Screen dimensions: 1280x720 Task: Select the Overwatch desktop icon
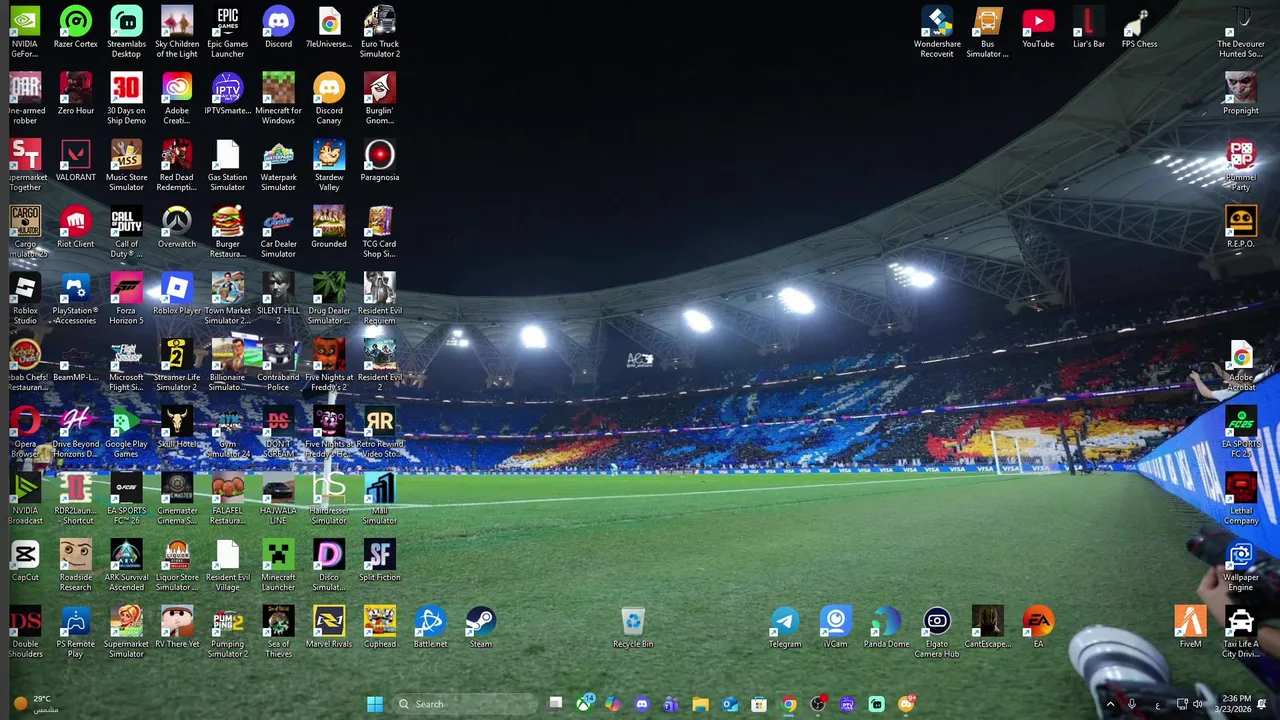click(x=177, y=229)
